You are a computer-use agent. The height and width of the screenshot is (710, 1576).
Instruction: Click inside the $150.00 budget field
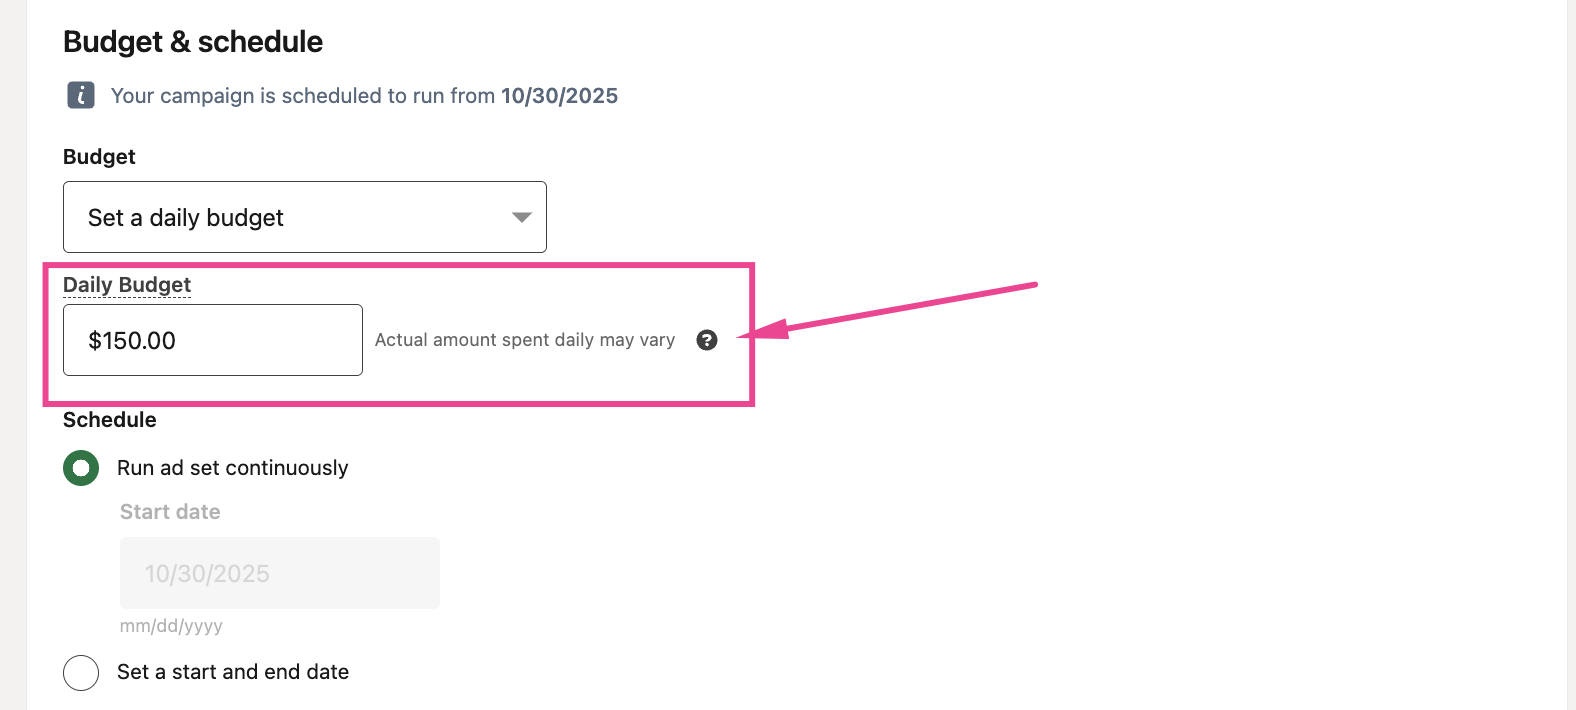pos(212,340)
